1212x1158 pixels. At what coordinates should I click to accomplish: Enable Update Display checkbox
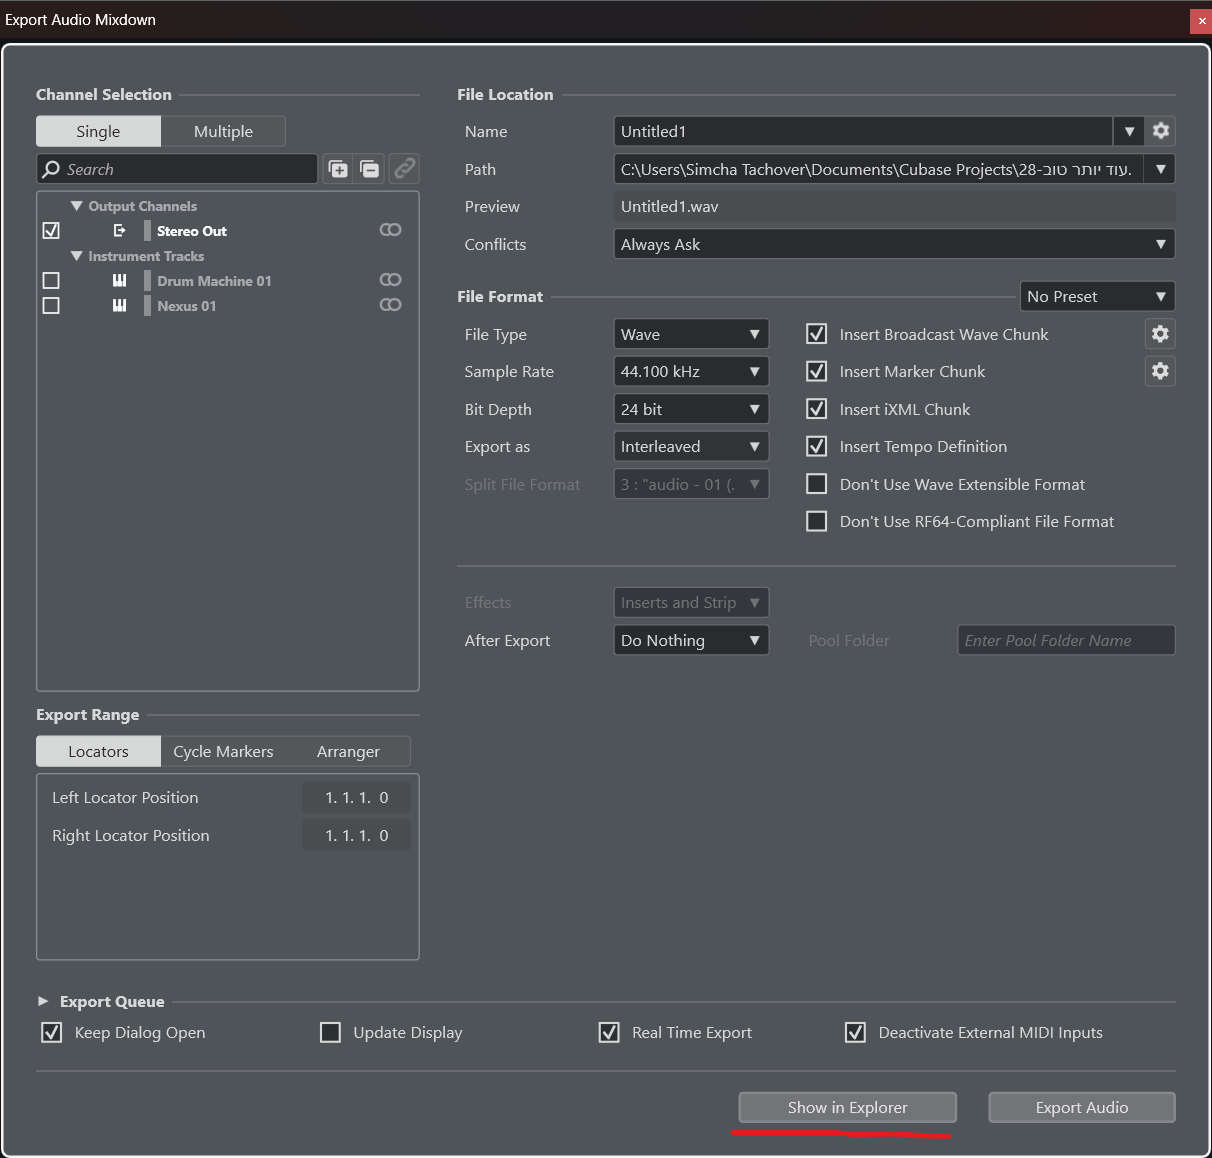click(x=330, y=1032)
